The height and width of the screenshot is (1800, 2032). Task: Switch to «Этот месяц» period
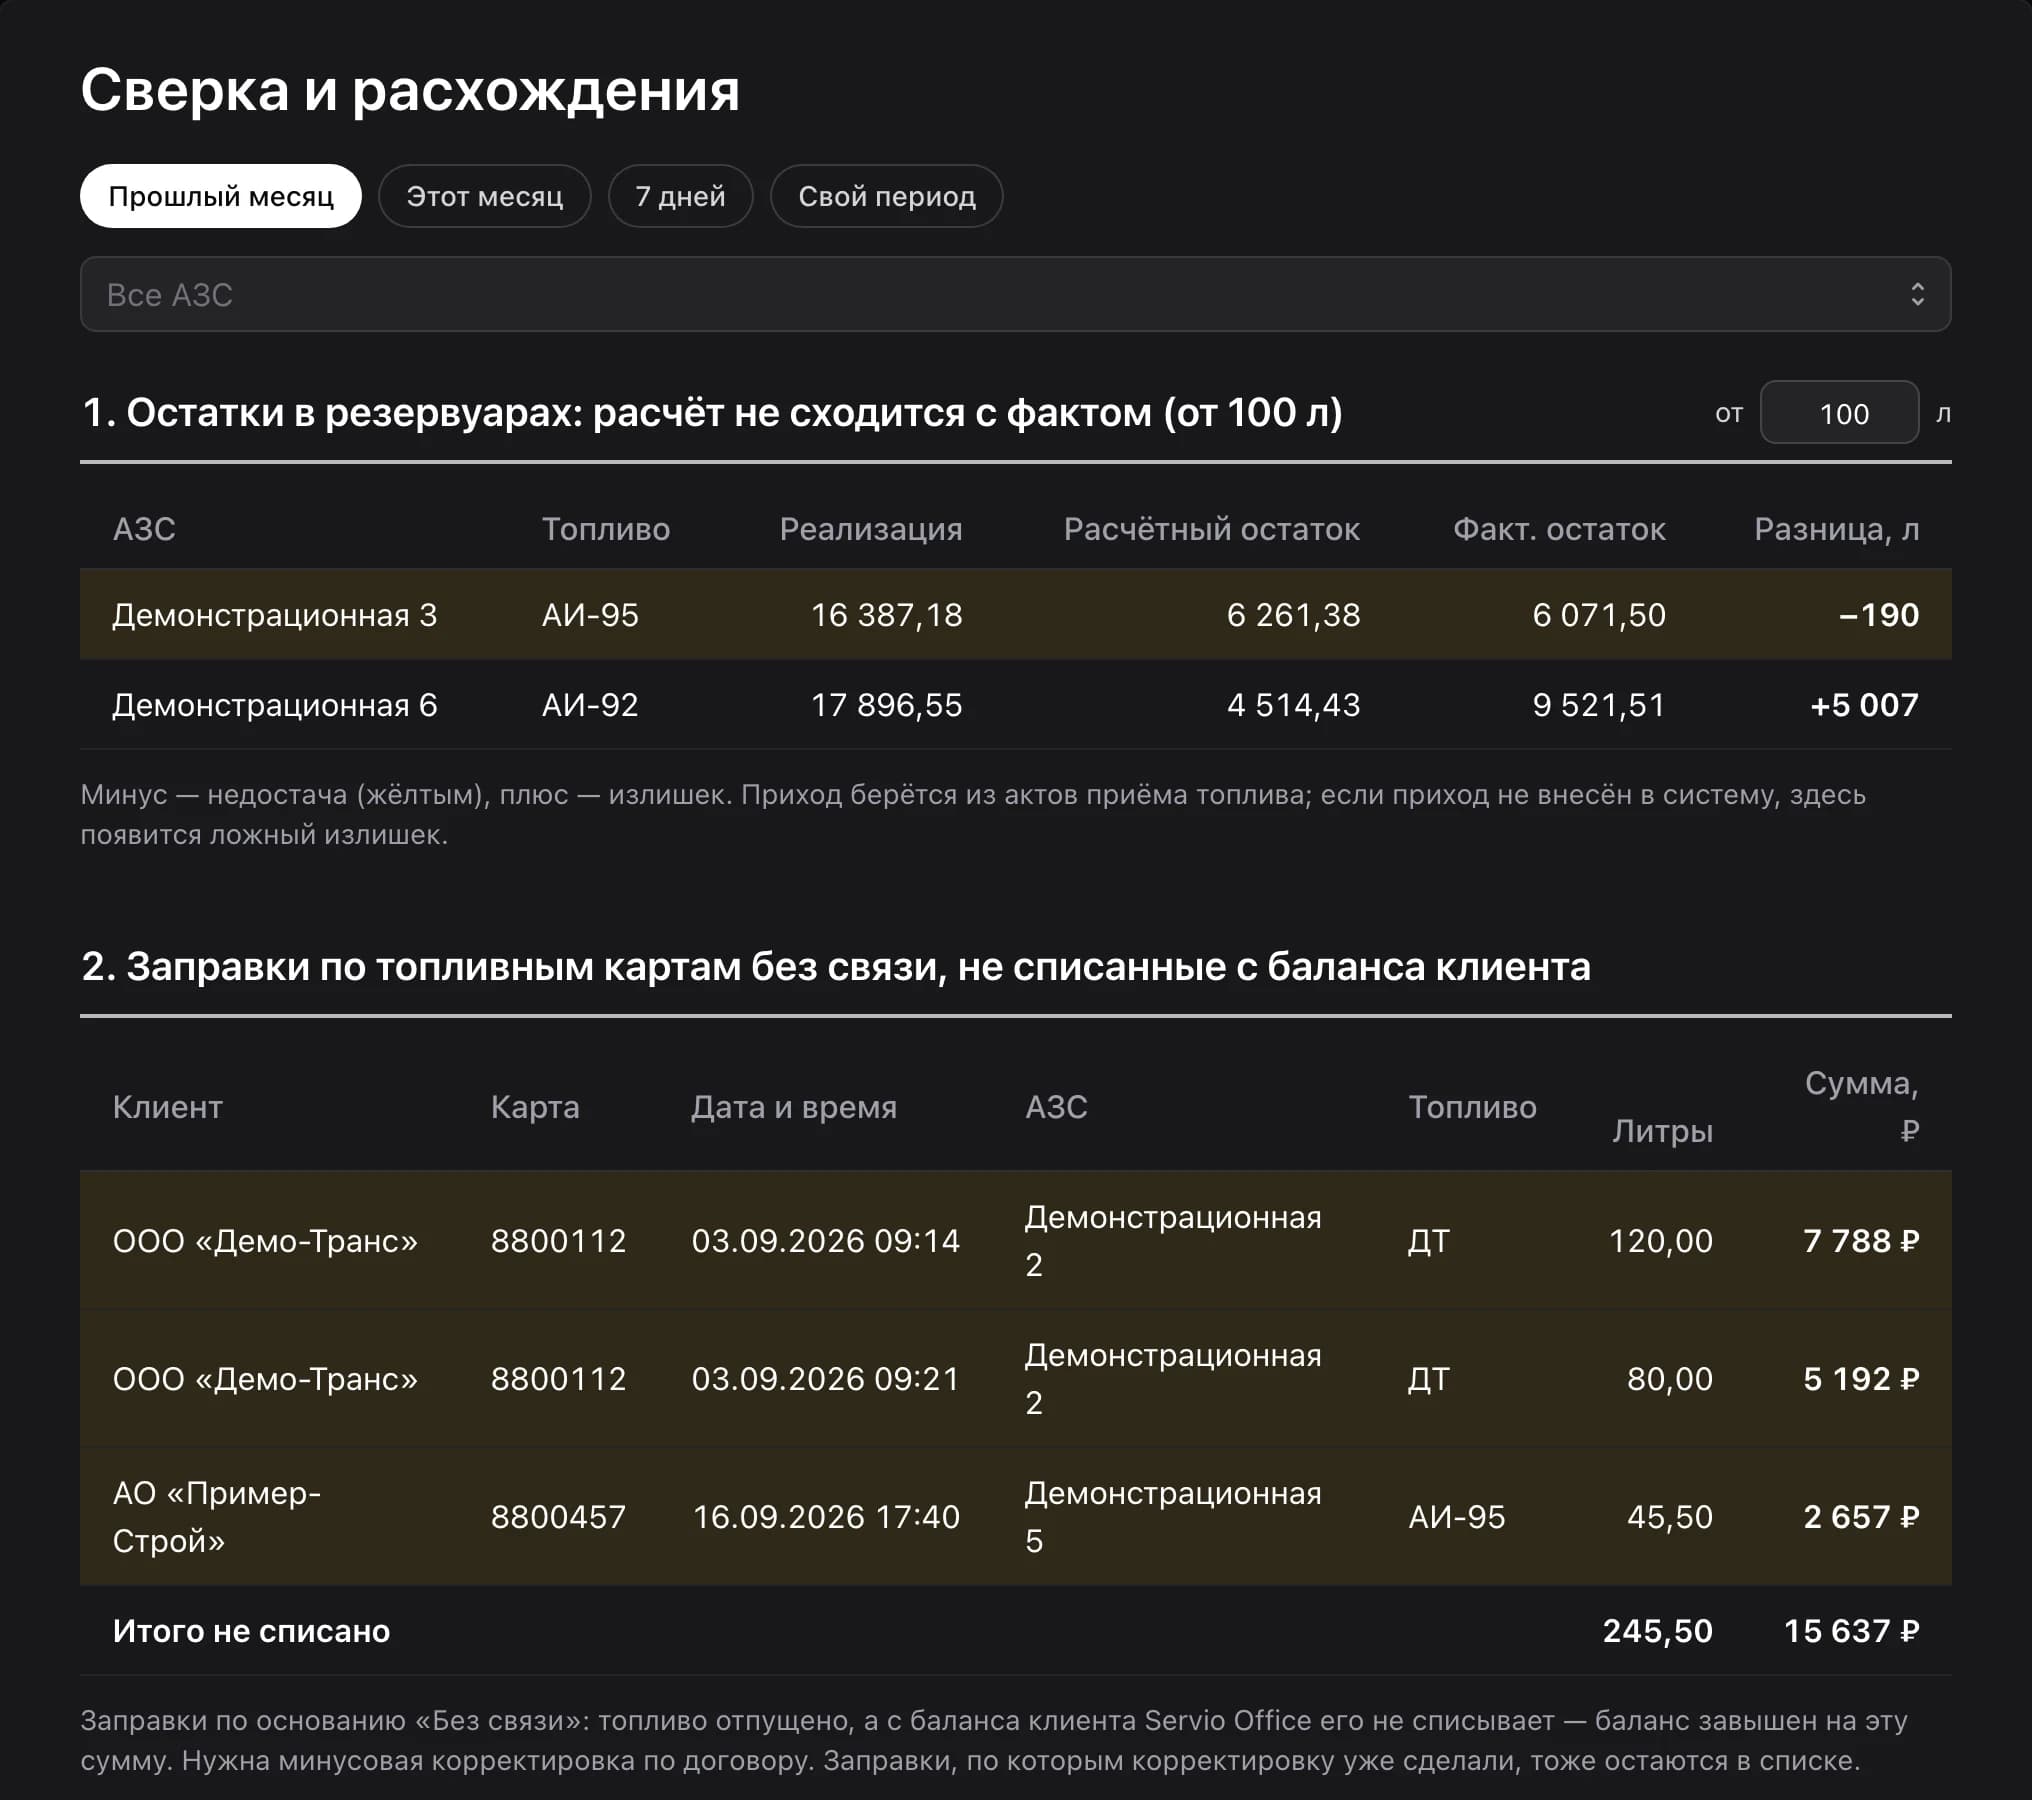(x=484, y=196)
